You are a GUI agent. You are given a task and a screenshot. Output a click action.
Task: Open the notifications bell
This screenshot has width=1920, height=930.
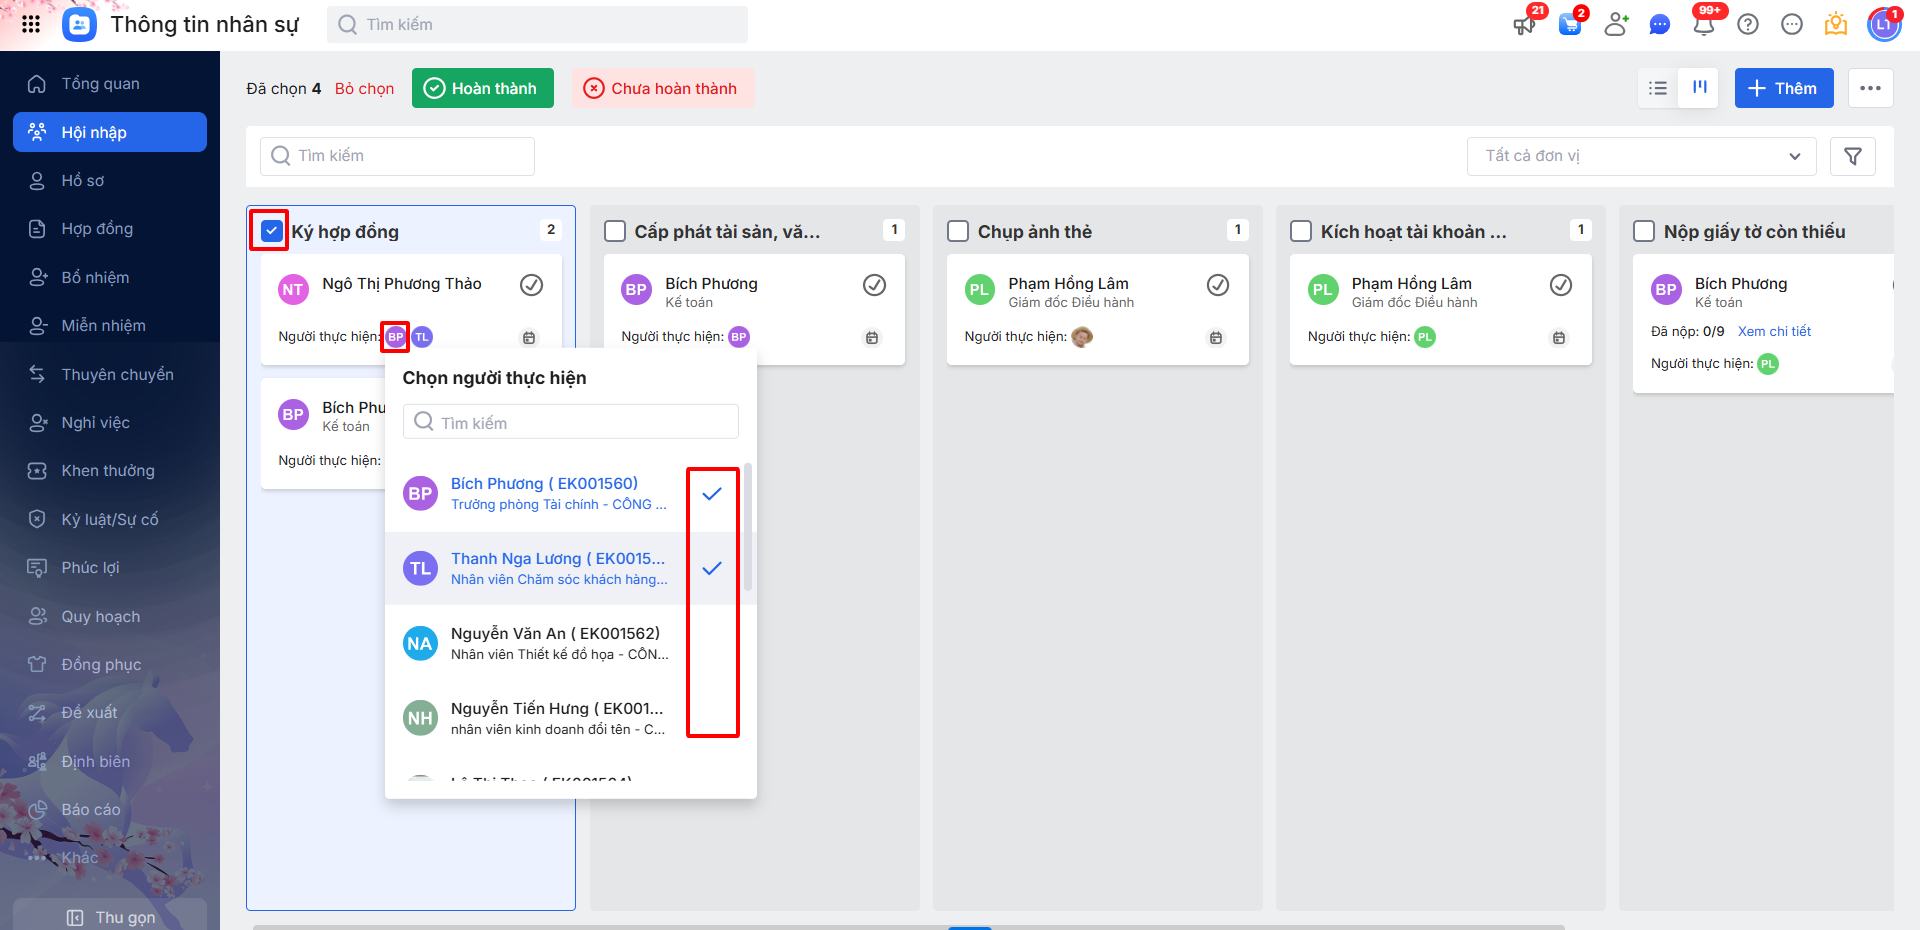pos(1704,25)
